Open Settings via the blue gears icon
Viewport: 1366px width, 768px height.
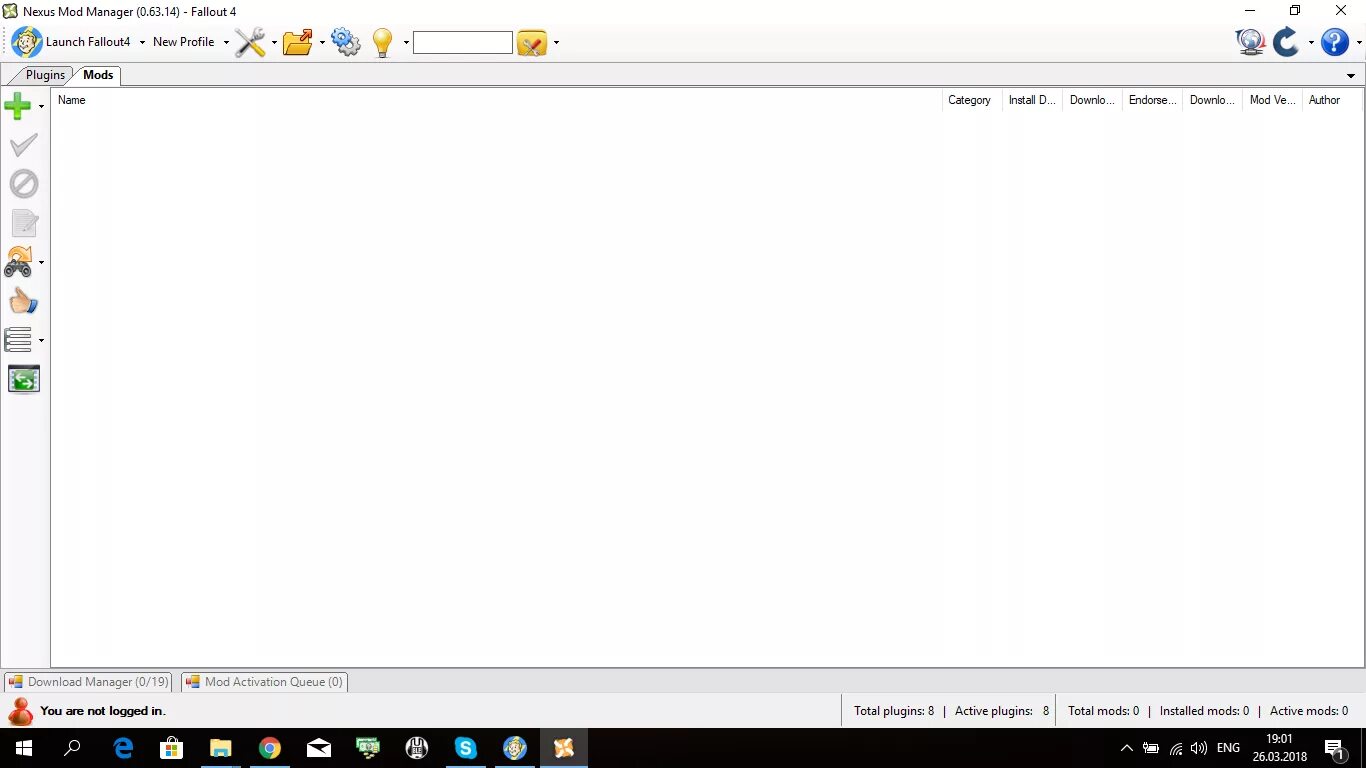tap(346, 42)
